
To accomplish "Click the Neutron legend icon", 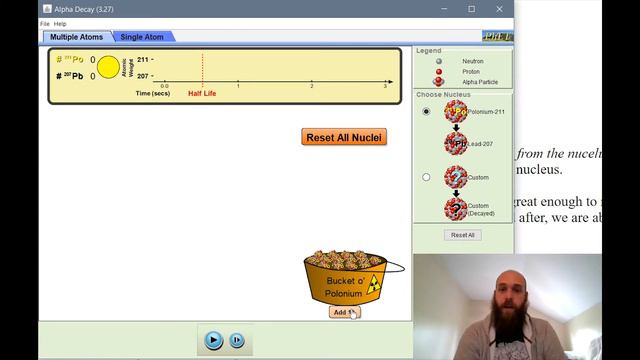I will 439,61.
